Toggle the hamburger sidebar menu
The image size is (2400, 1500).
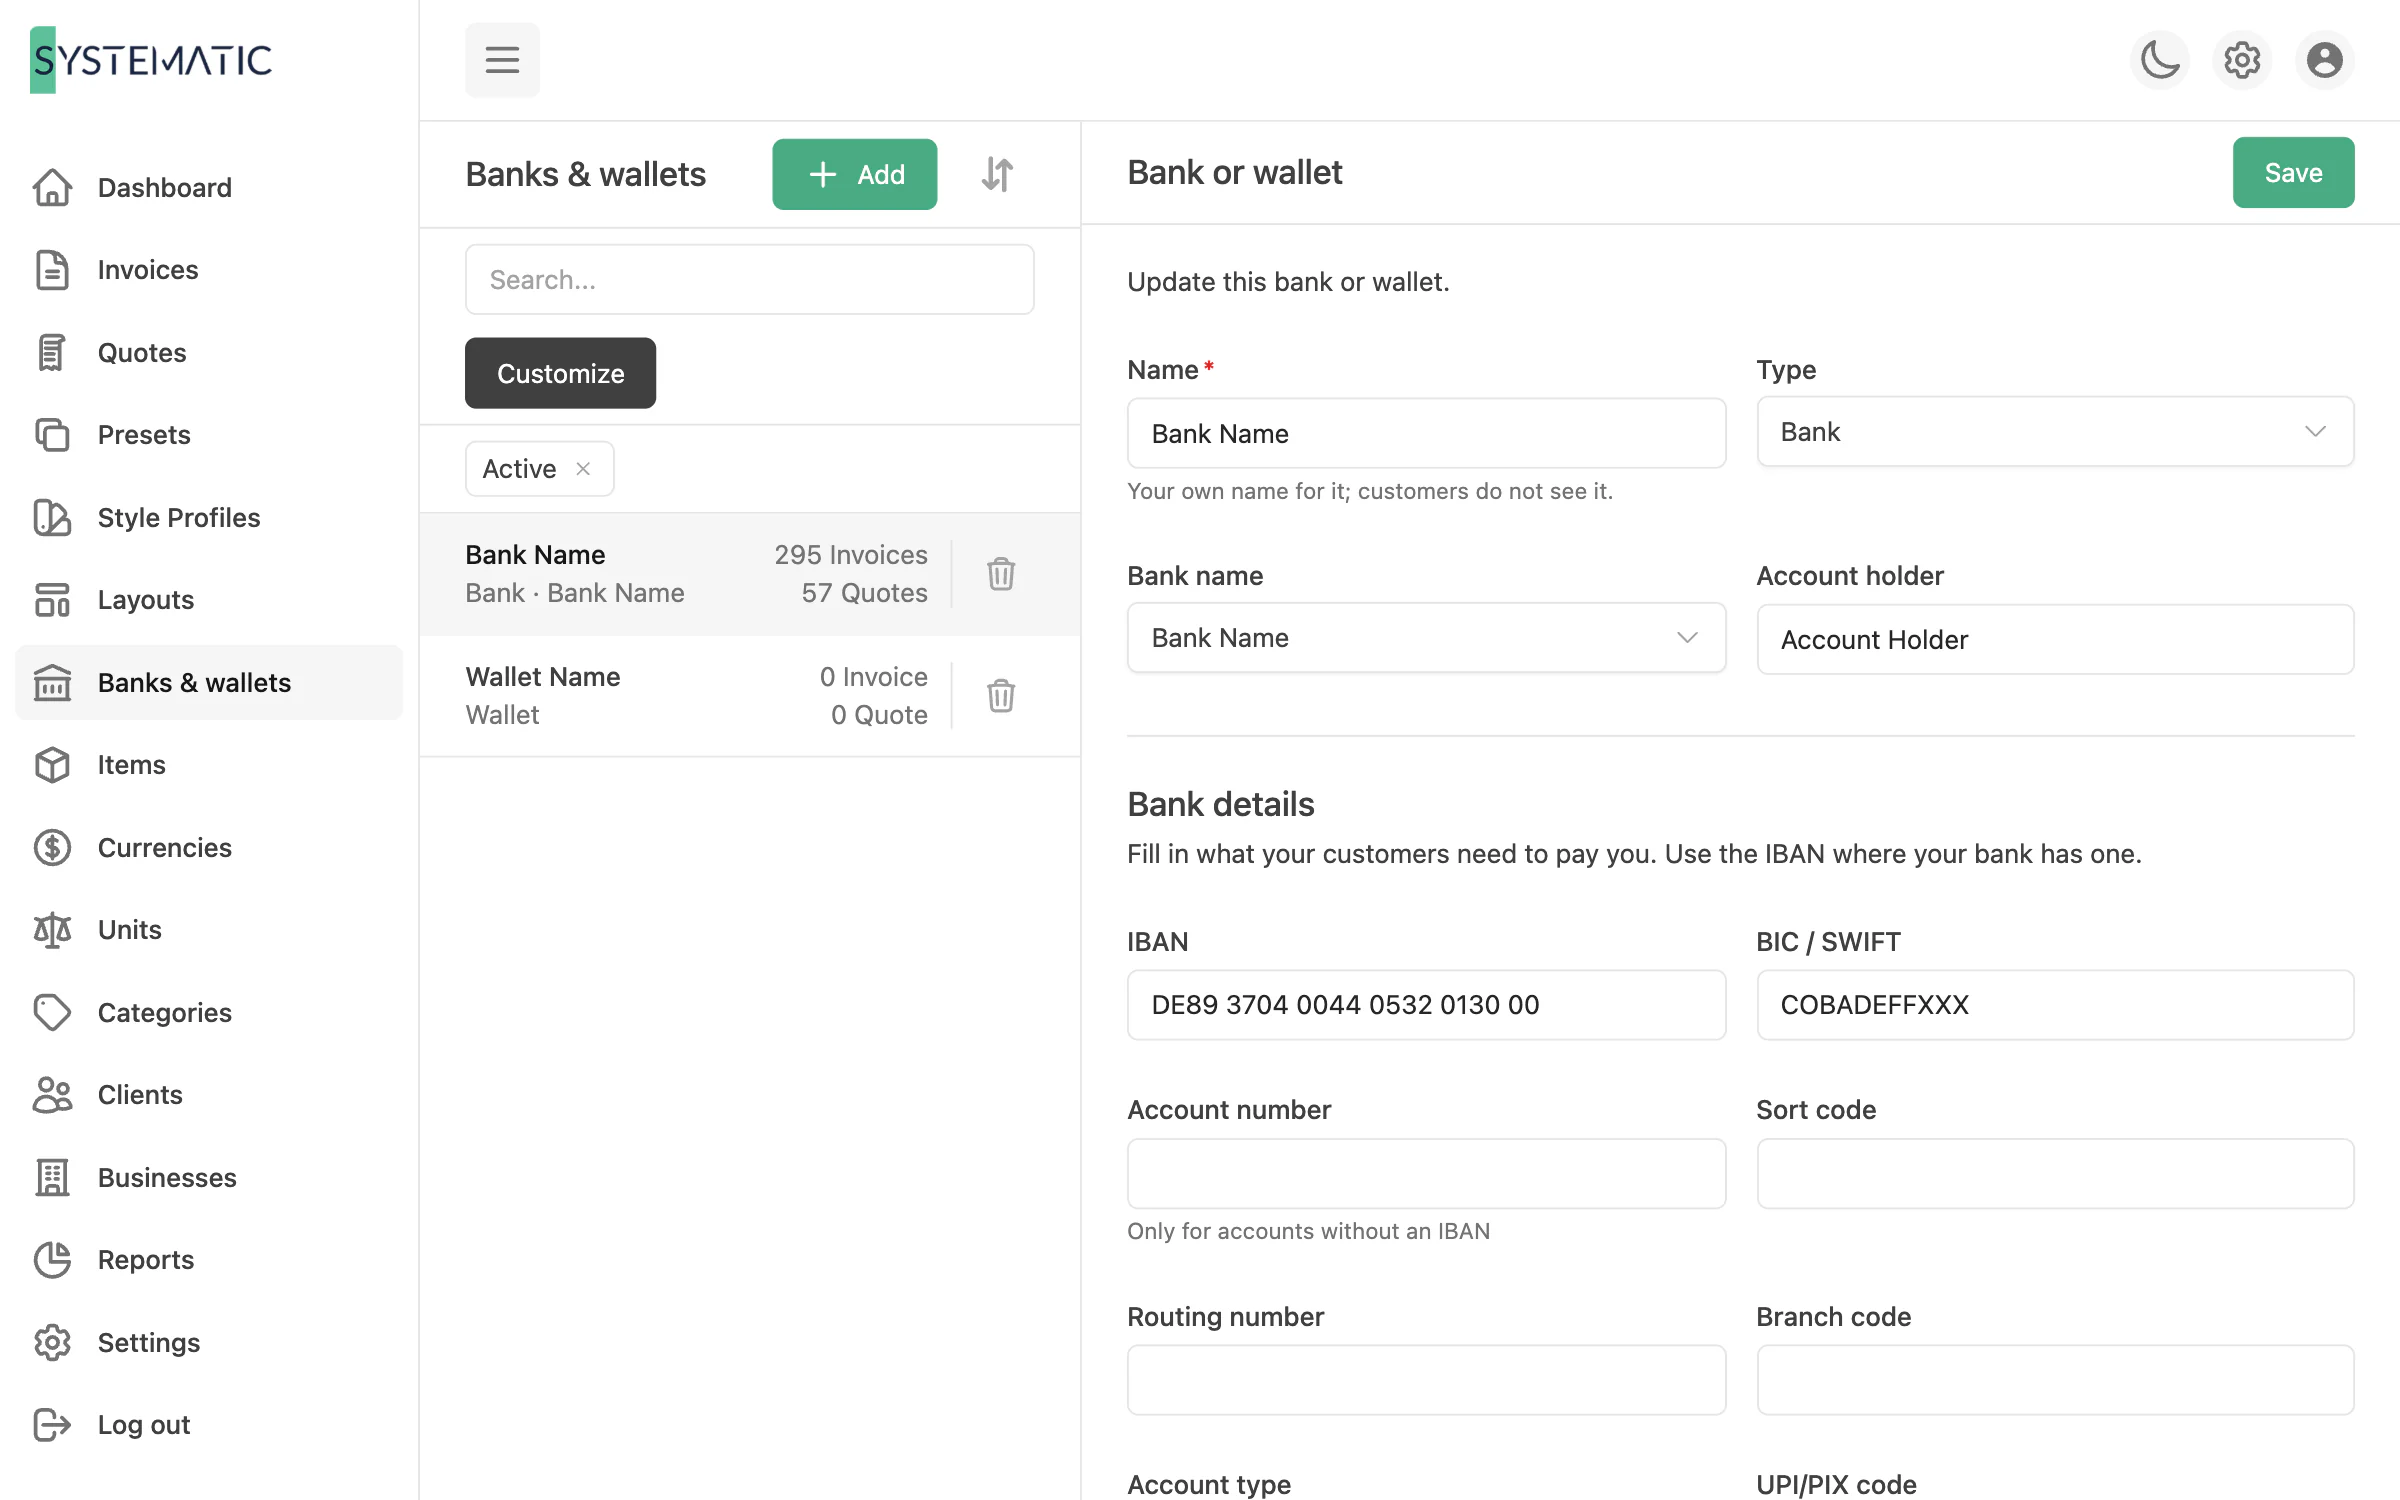pos(502,60)
